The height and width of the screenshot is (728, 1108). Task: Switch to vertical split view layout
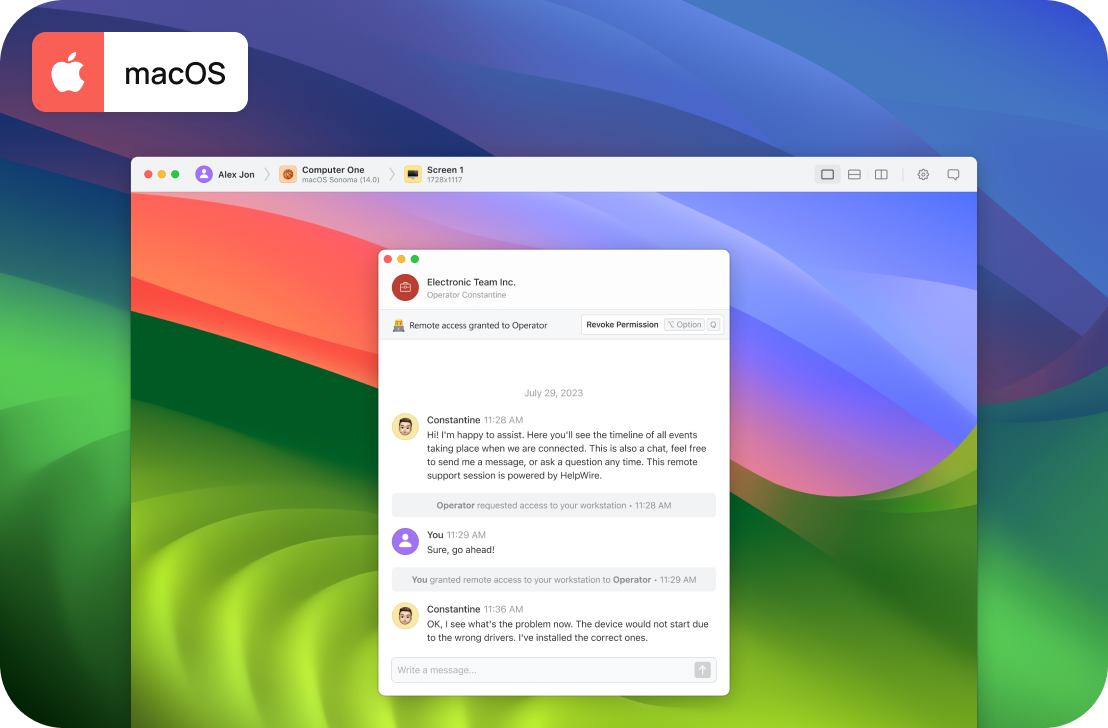click(x=881, y=175)
